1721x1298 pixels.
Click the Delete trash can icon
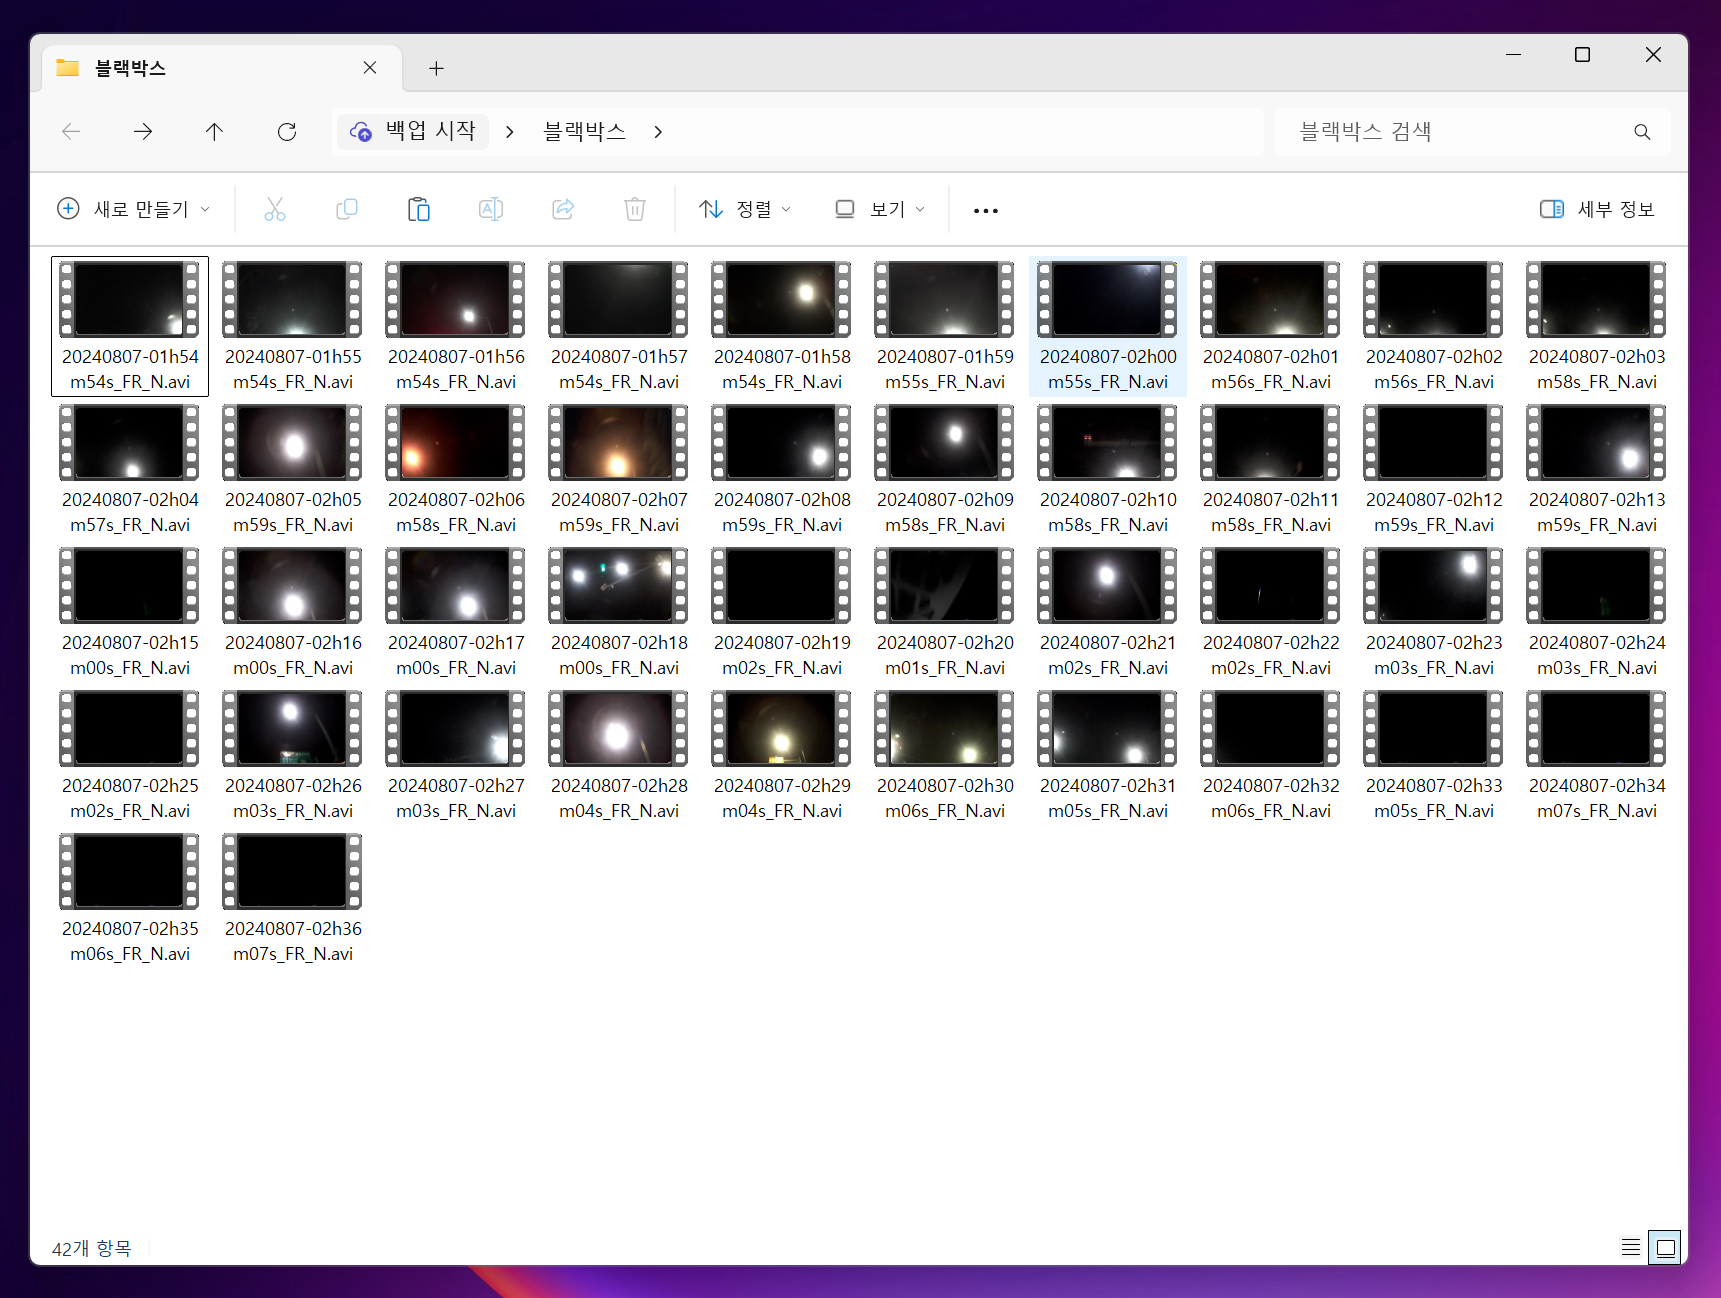point(635,209)
